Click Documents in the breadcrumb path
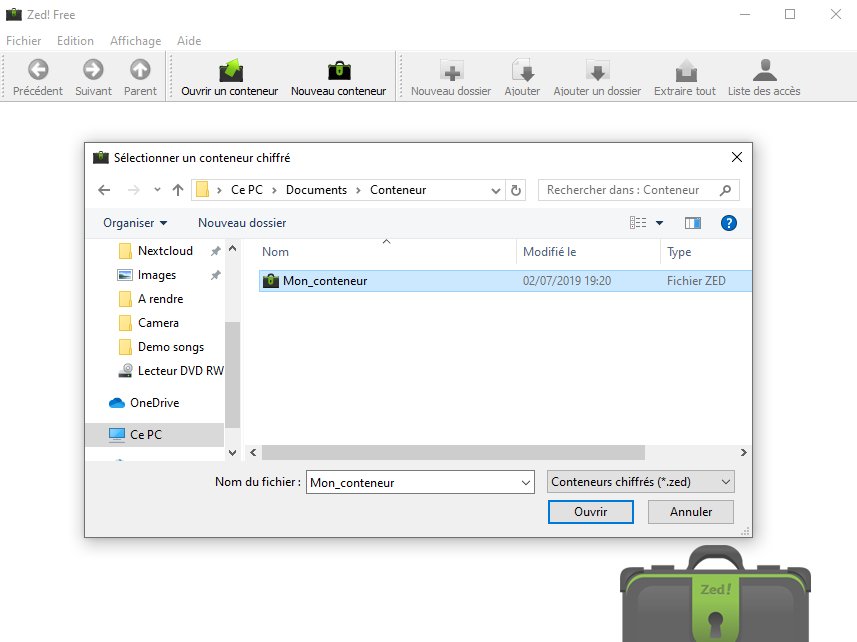Image resolution: width=857 pixels, height=642 pixels. point(316,190)
